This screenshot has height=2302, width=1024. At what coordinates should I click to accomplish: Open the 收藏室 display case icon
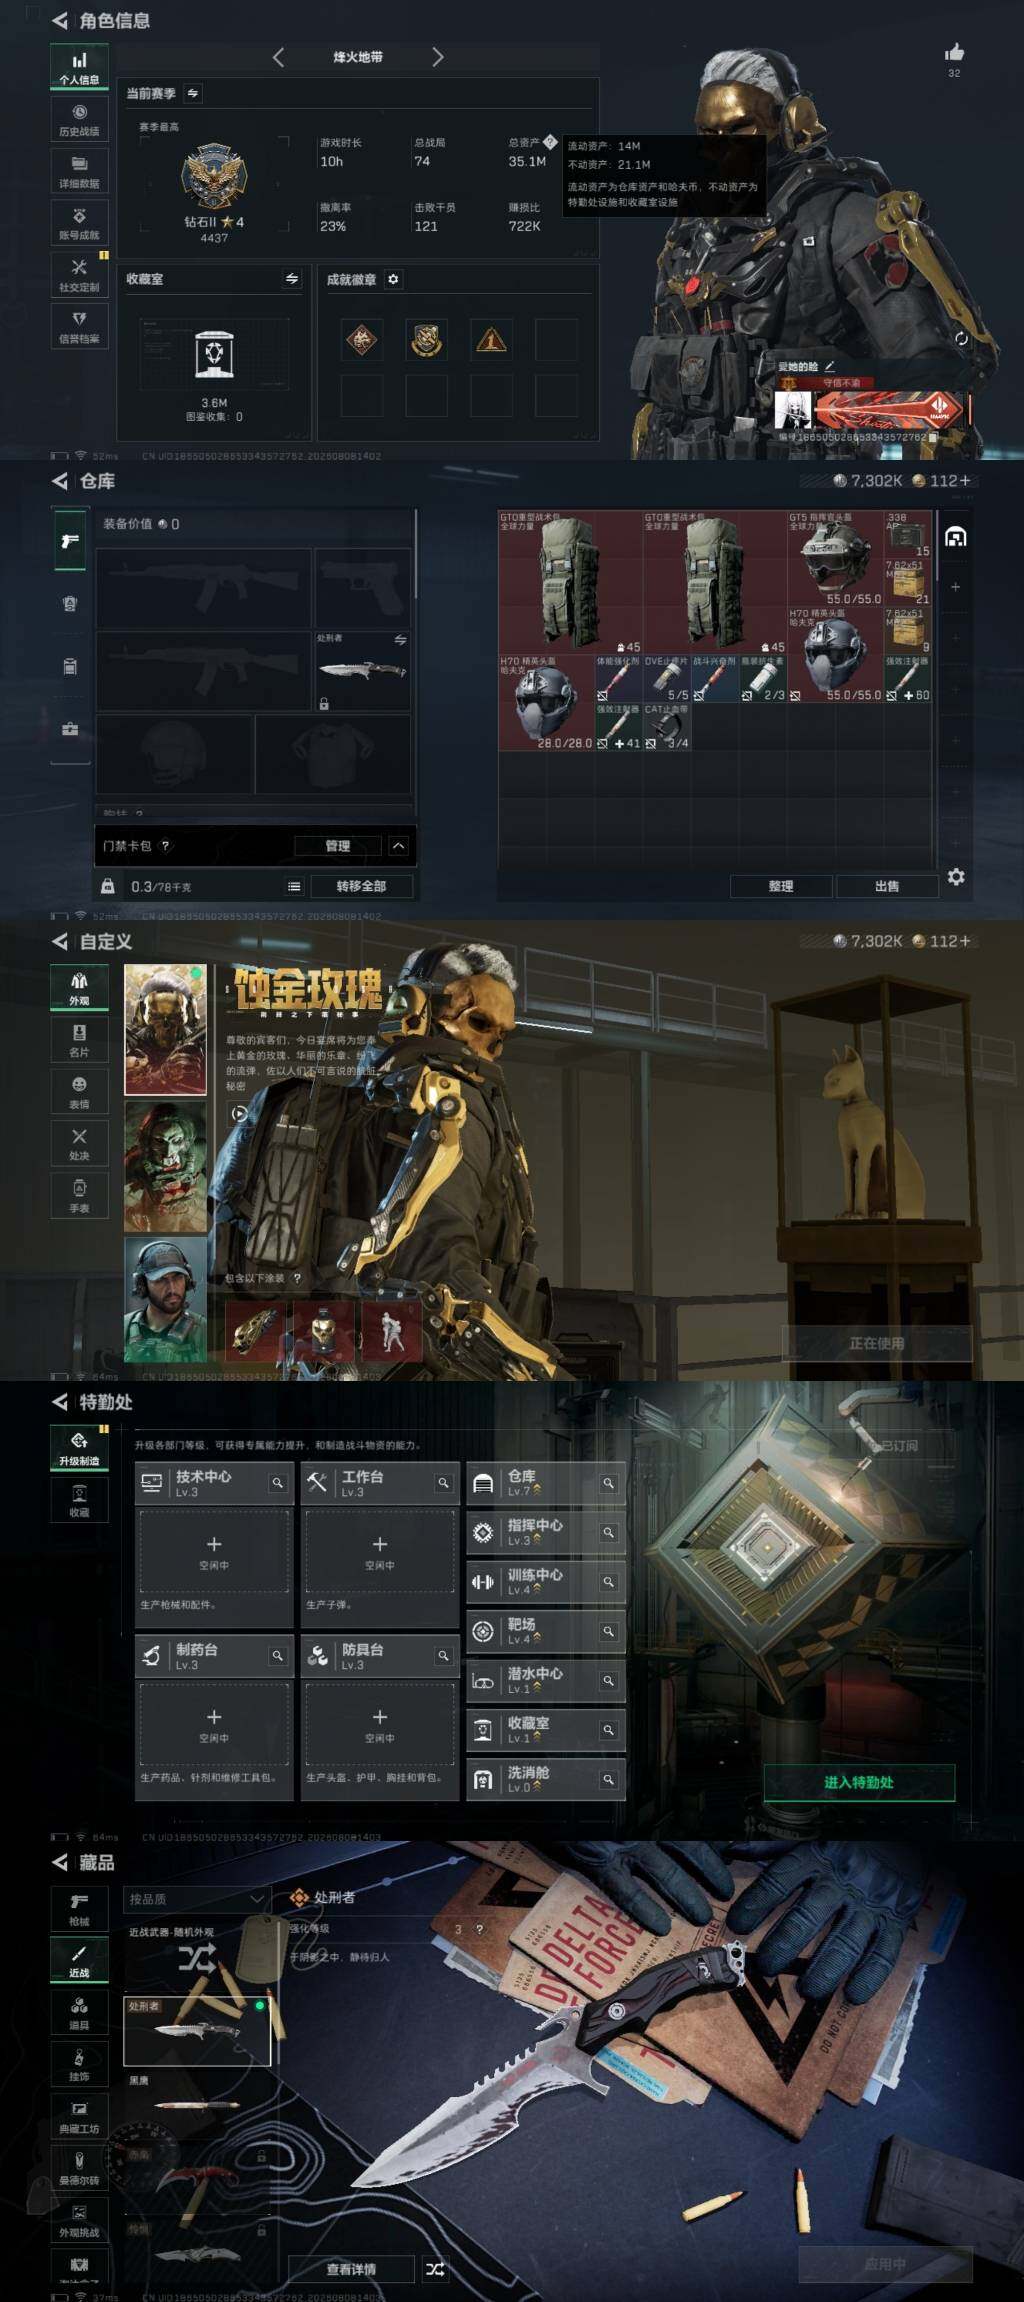click(x=214, y=354)
